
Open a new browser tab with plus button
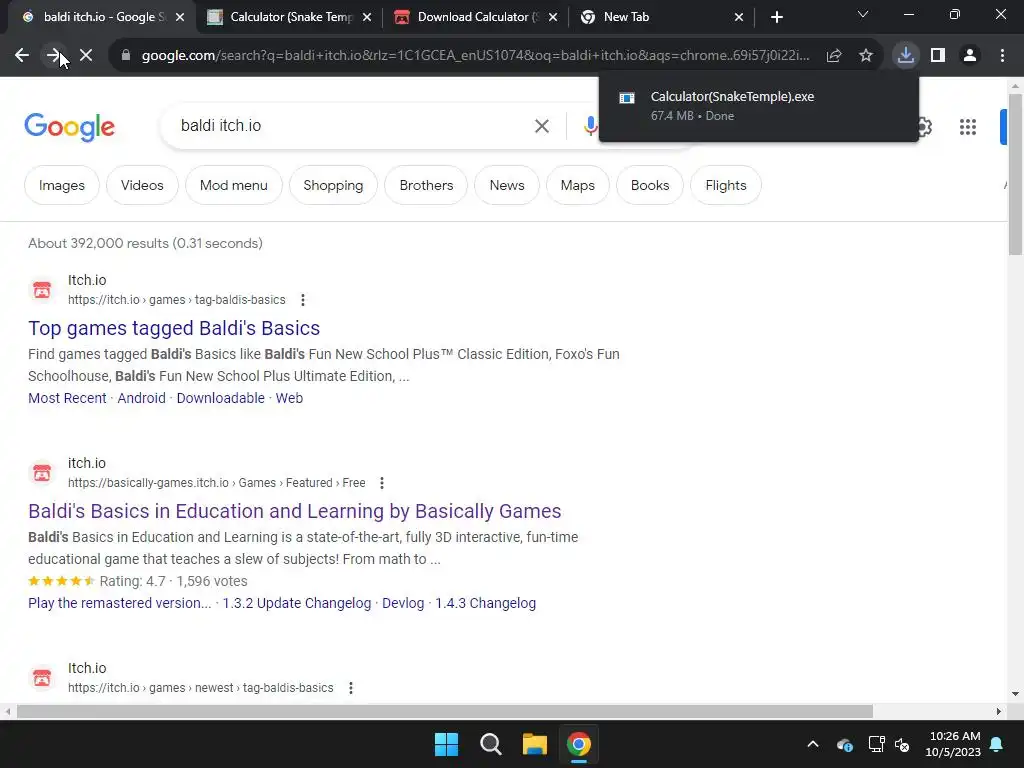776,17
